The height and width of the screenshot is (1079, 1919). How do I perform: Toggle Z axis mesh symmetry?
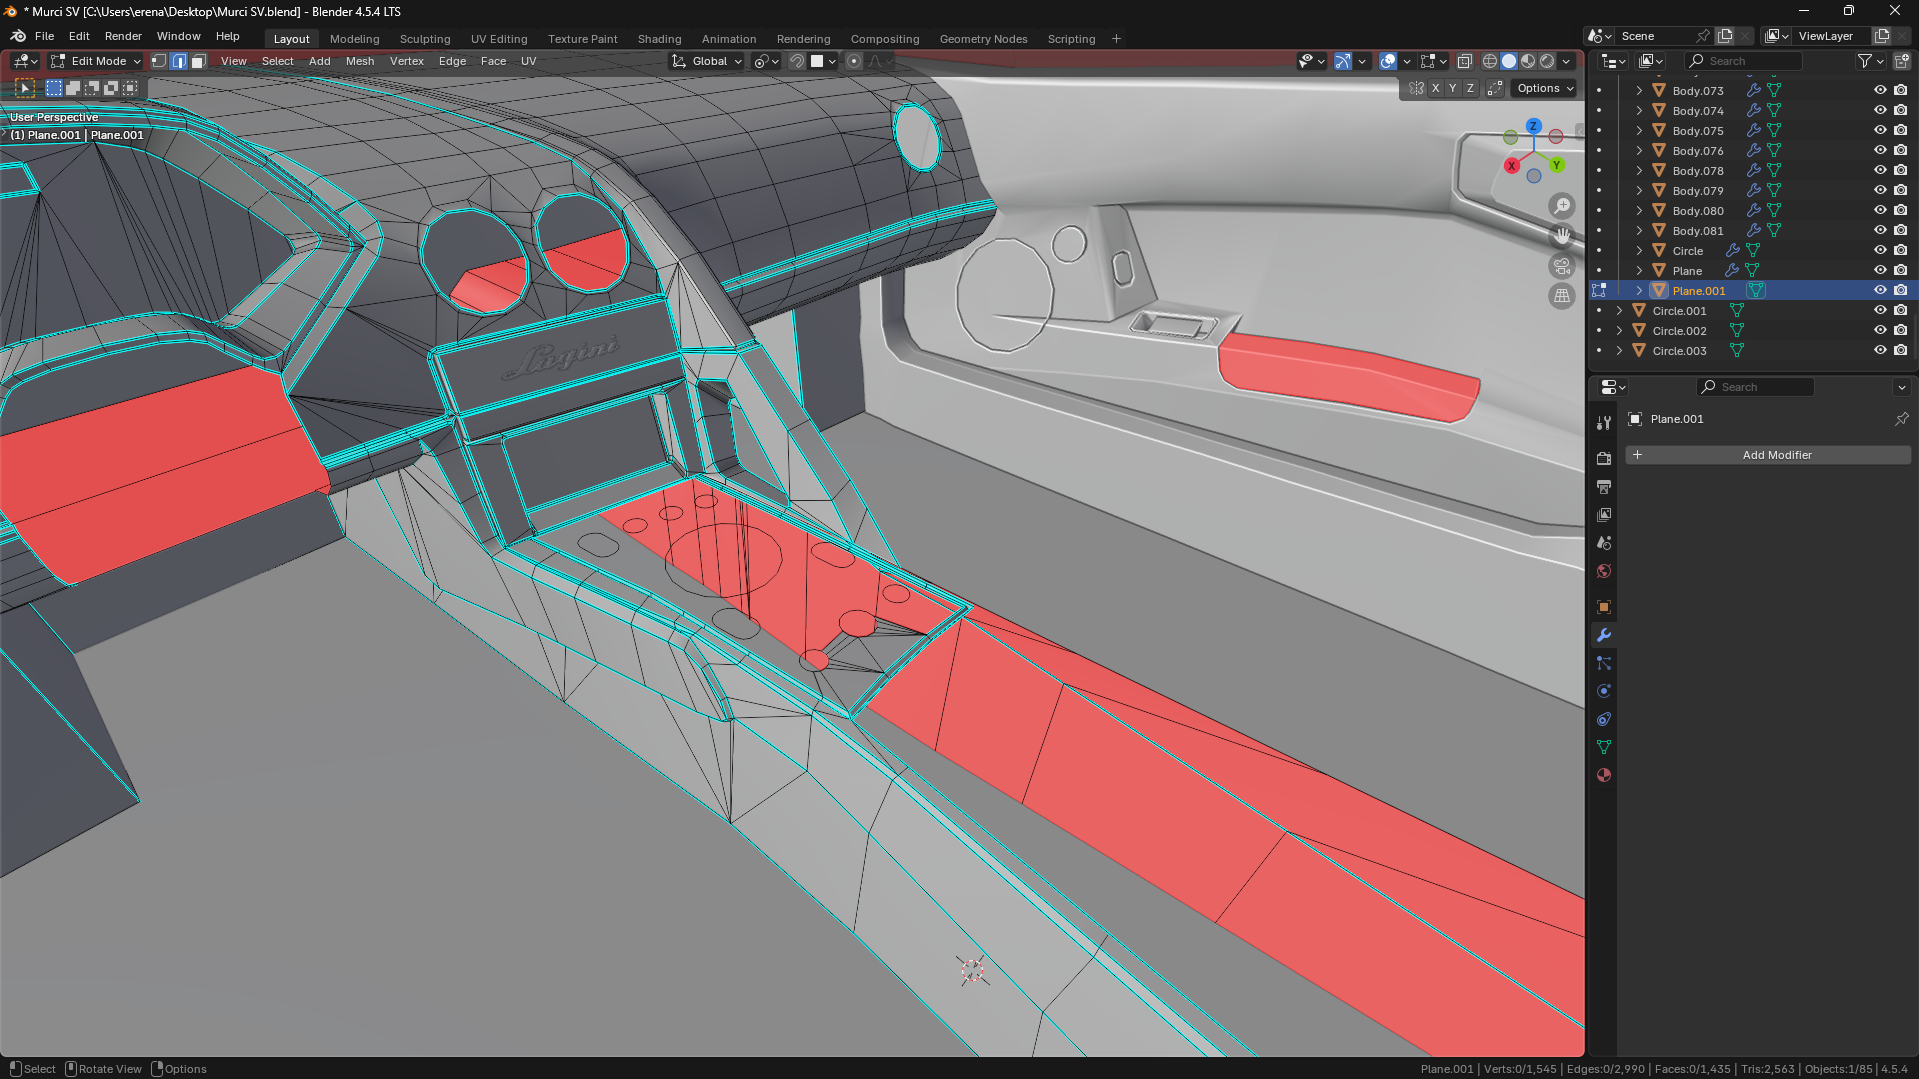click(x=1470, y=88)
